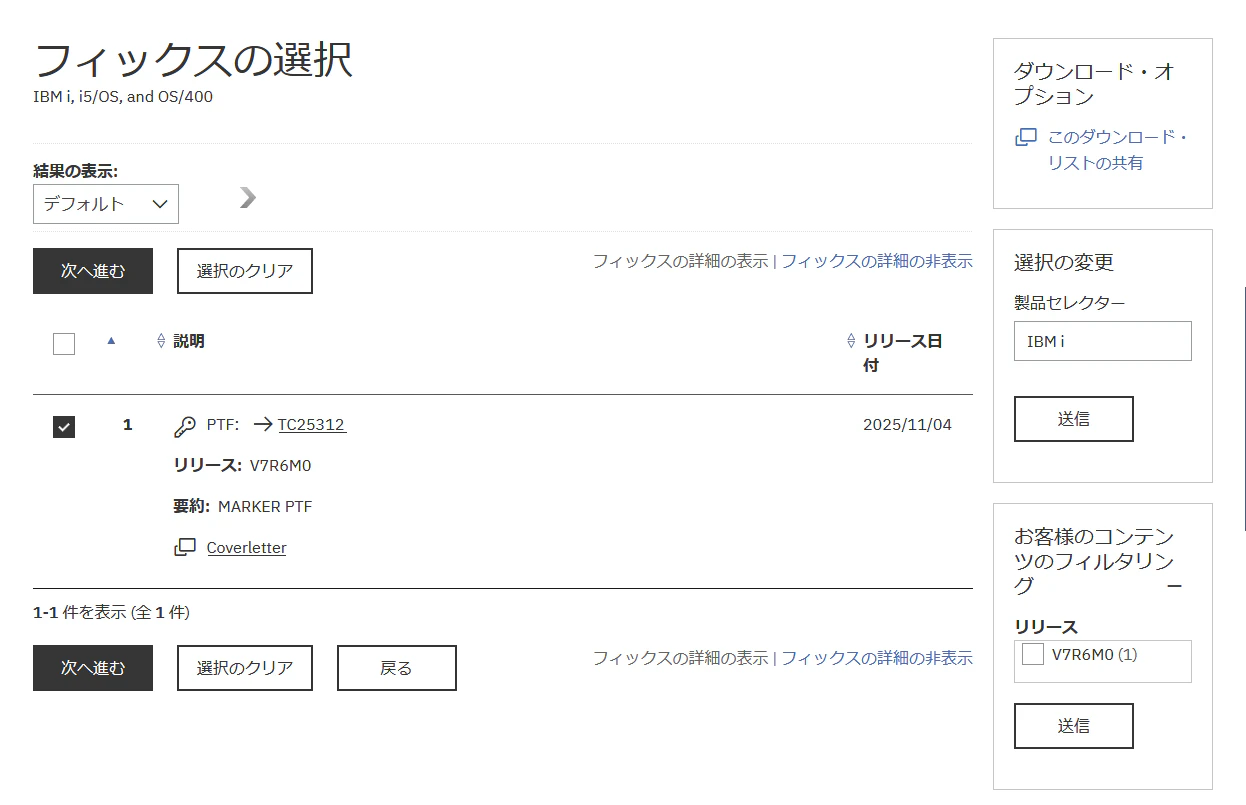Click the arrow icon before TC25312
The image size is (1246, 805).
coord(263,425)
